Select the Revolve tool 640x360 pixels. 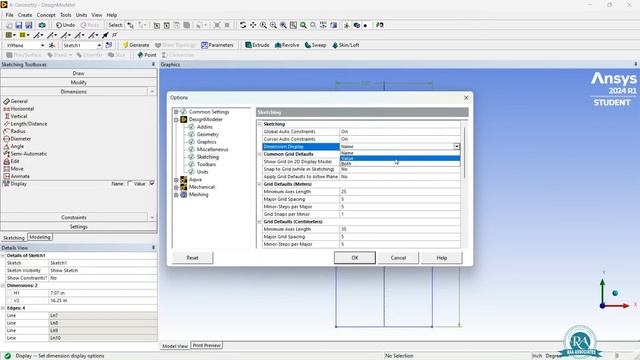[x=287, y=45]
